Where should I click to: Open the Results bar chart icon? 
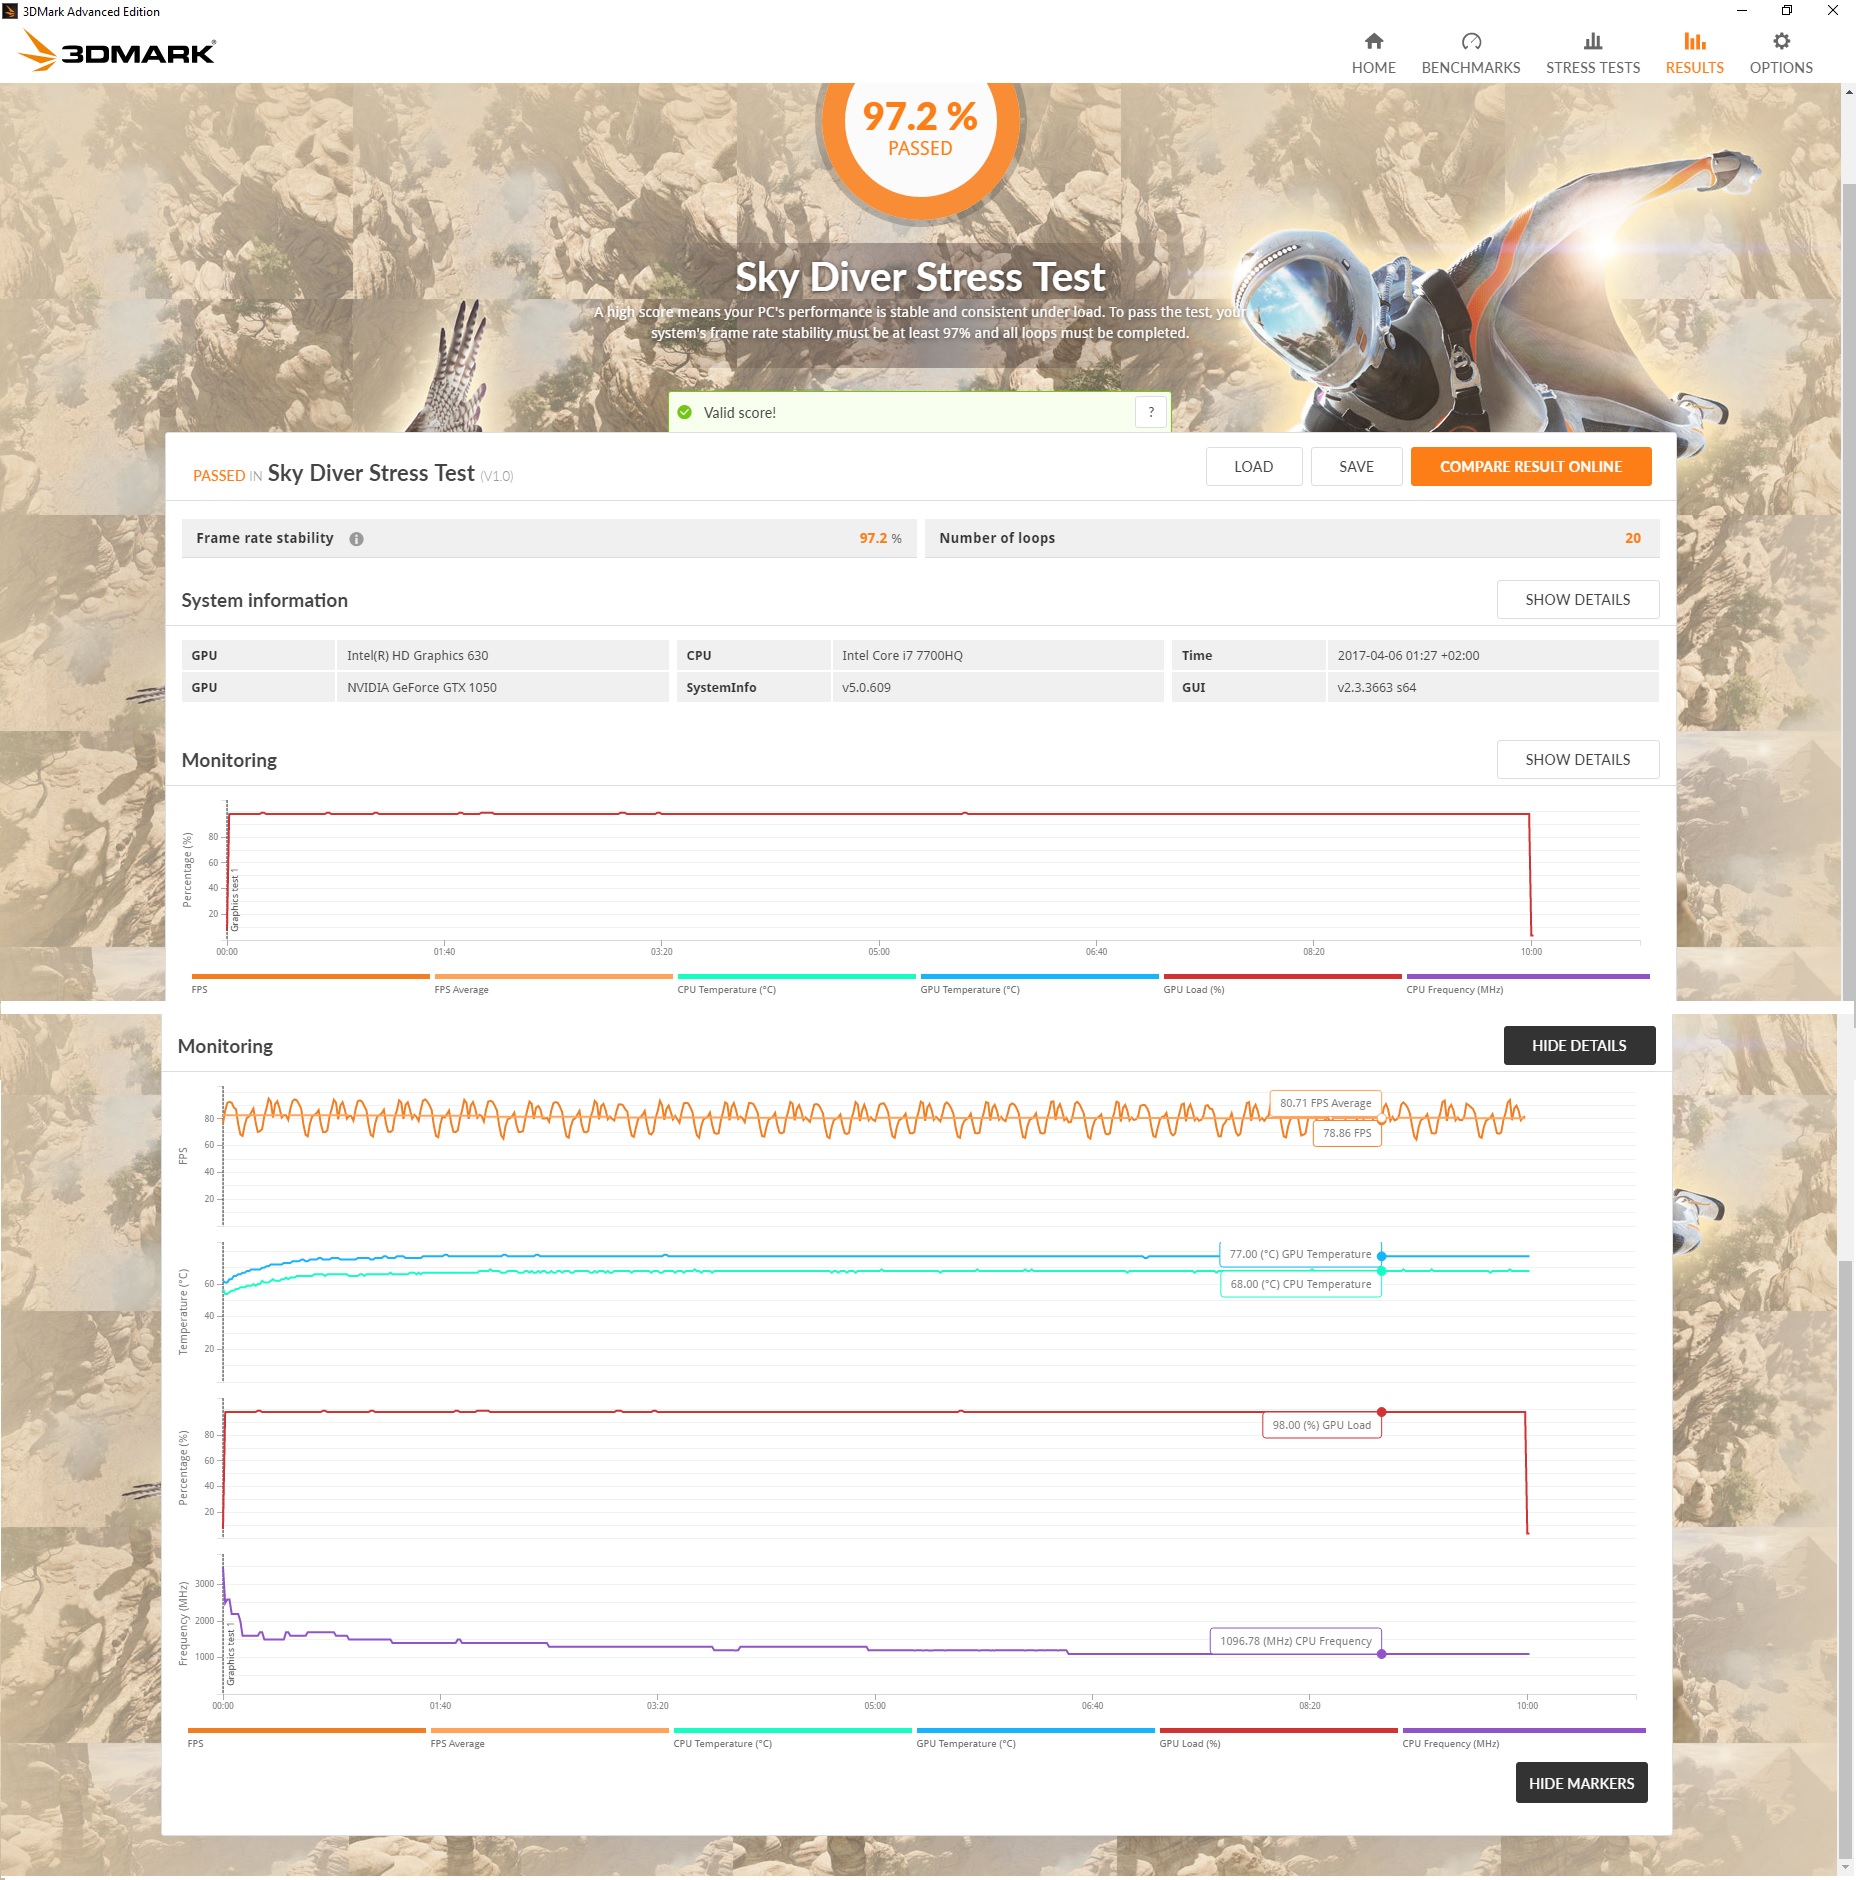tap(1694, 41)
